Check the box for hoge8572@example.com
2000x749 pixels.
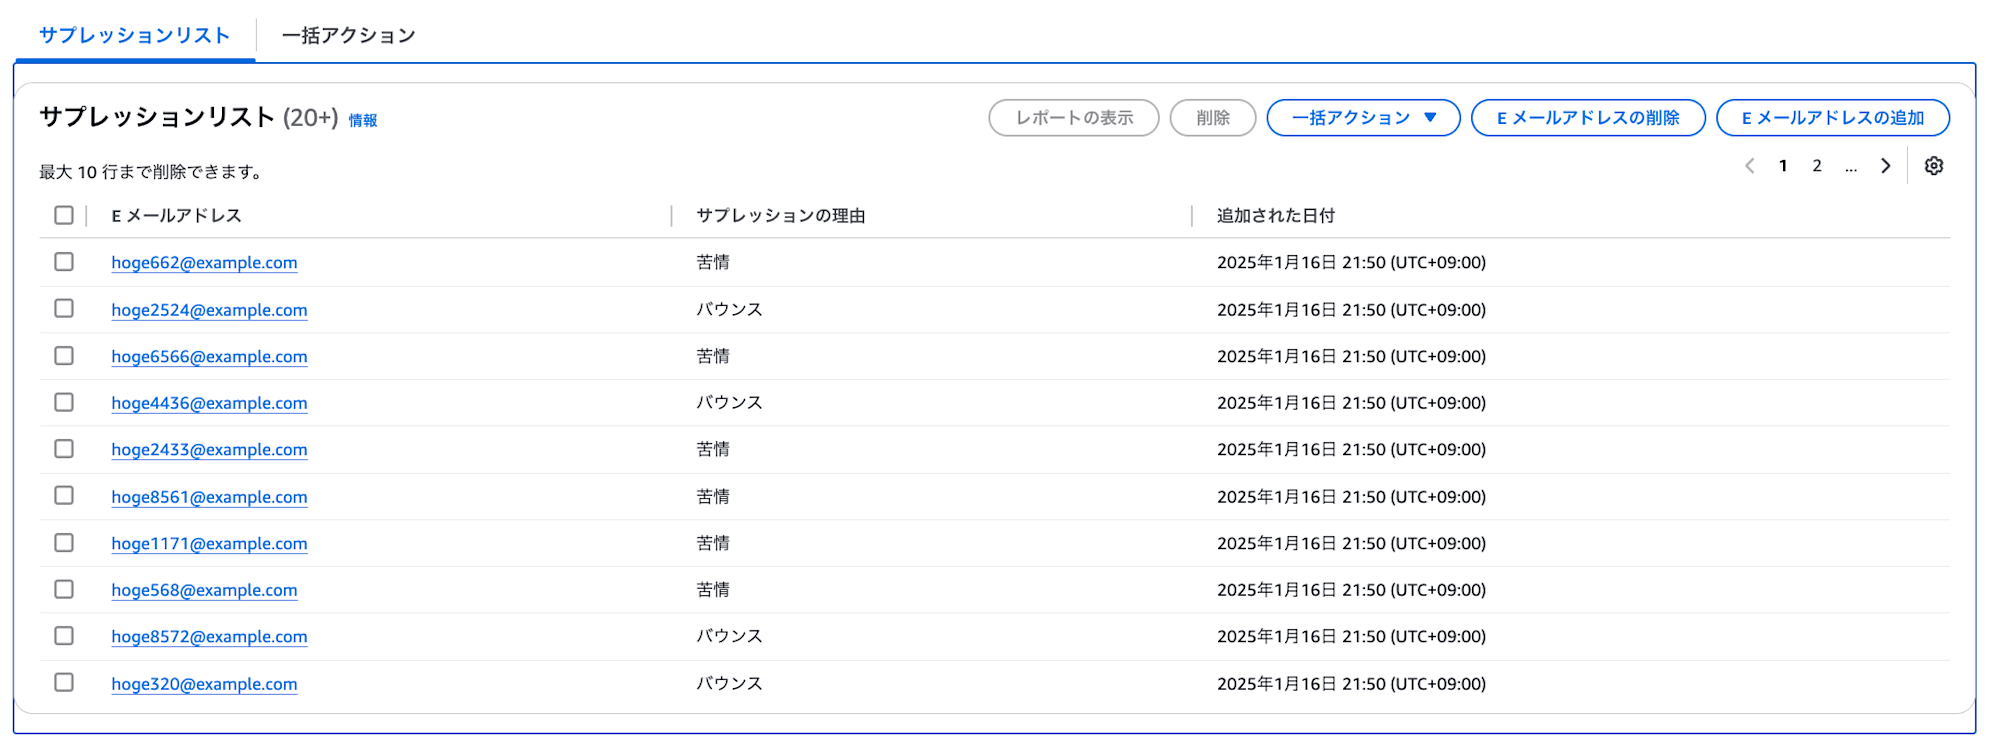tap(64, 636)
